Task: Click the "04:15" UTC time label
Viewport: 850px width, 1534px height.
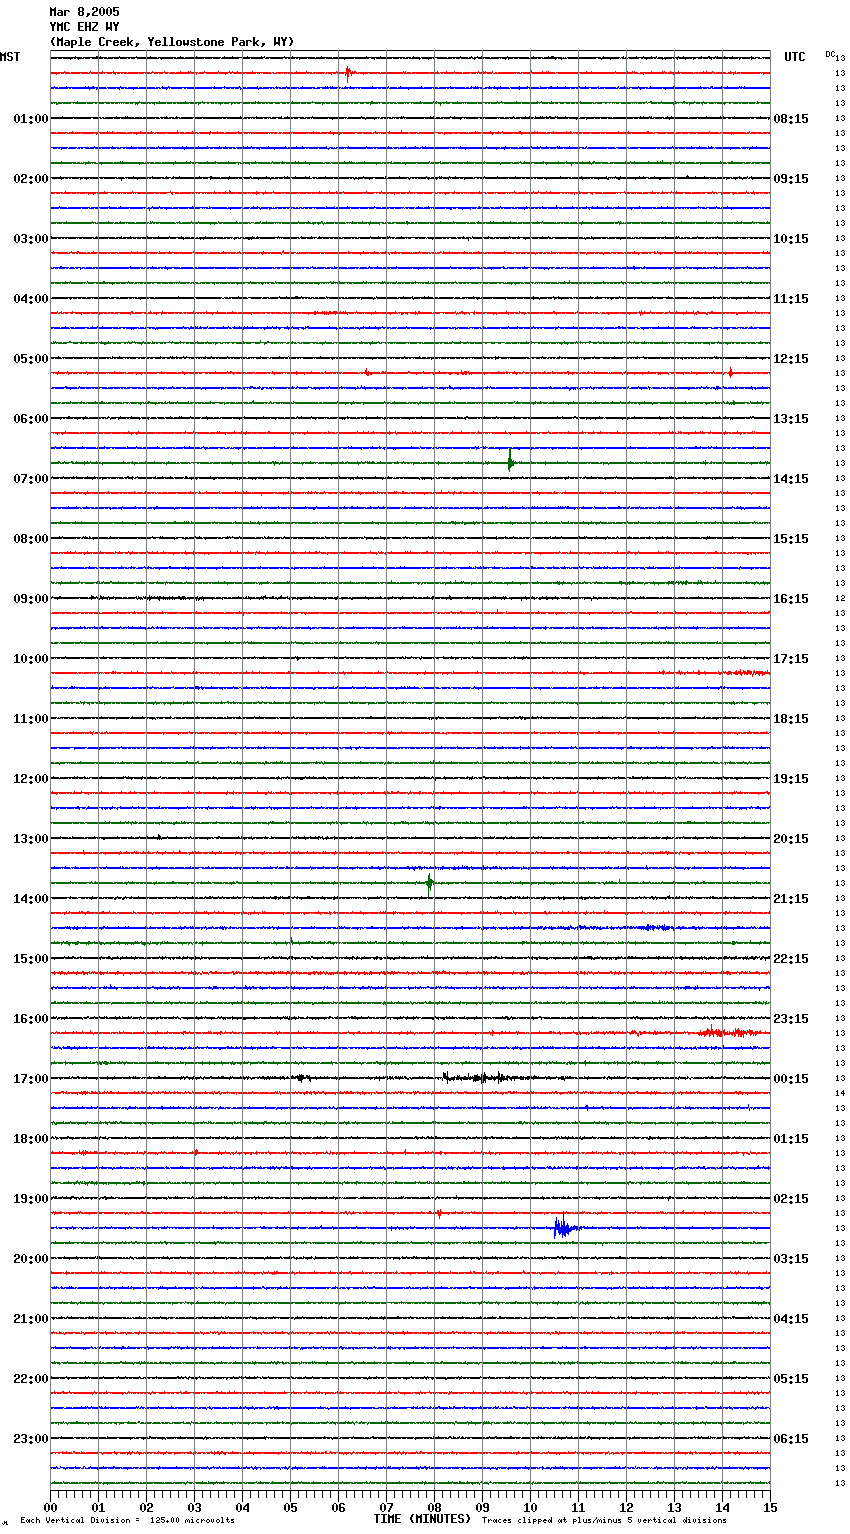Action: [791, 1319]
